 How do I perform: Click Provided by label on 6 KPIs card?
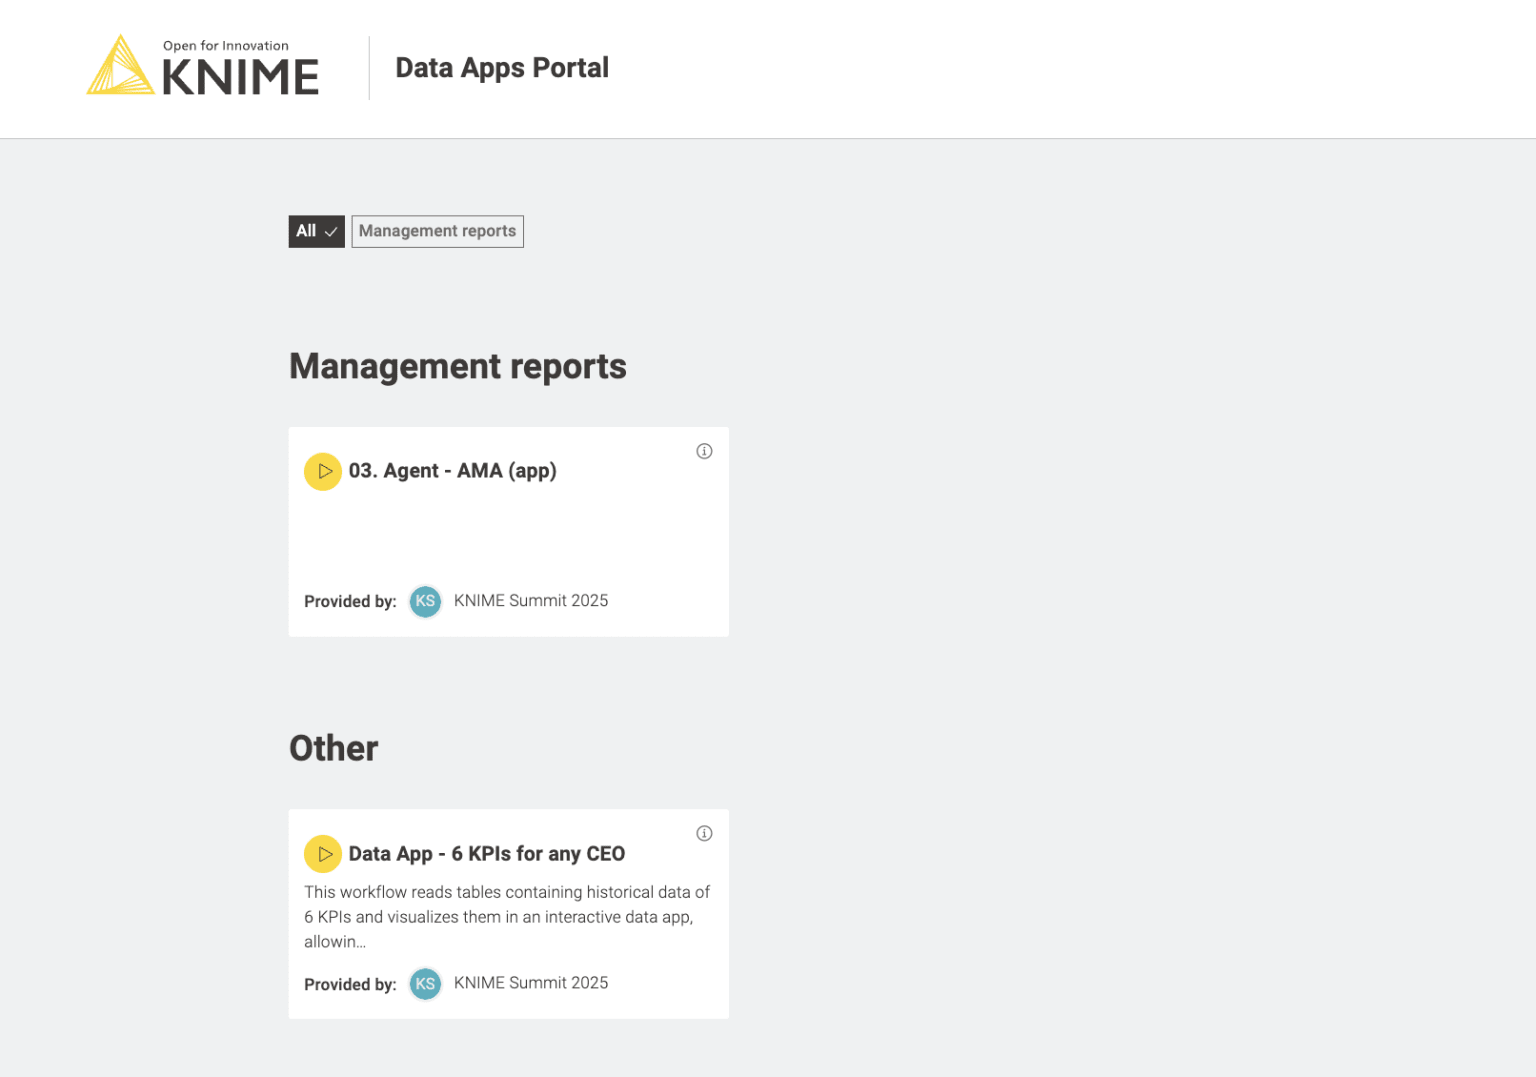(x=350, y=985)
